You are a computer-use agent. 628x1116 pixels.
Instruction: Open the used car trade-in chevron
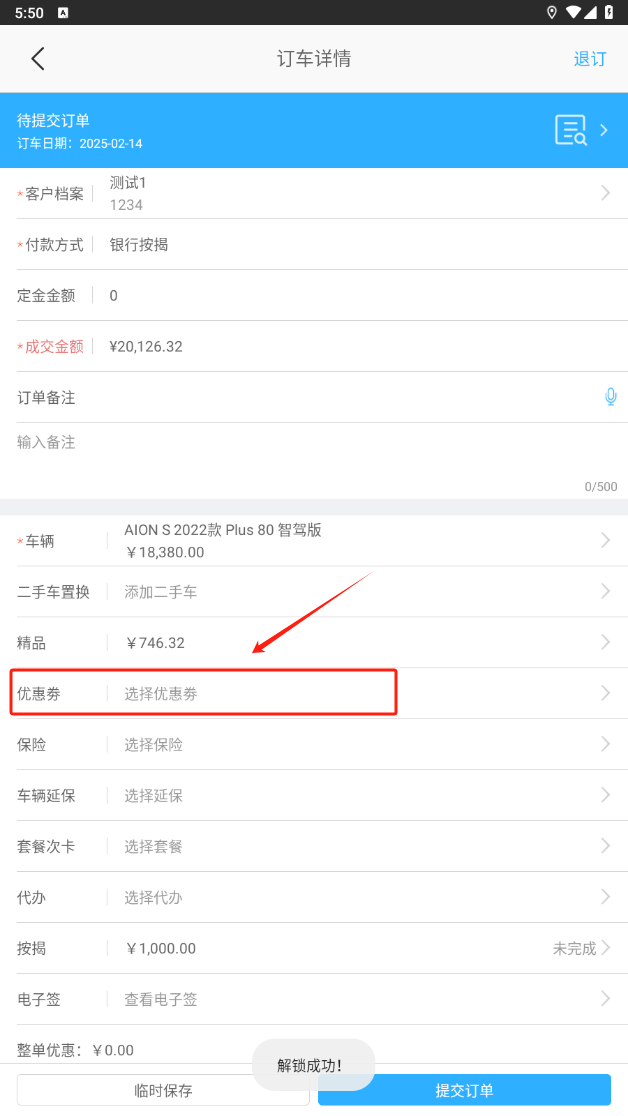[x=605, y=591]
